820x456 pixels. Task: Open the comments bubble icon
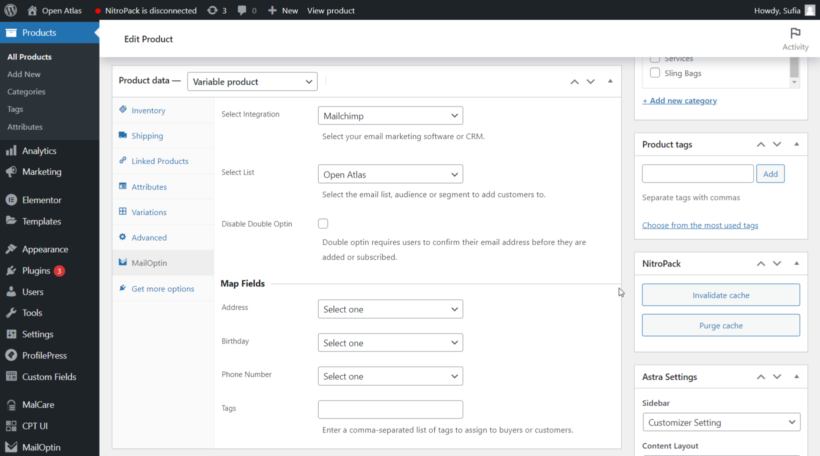242,10
